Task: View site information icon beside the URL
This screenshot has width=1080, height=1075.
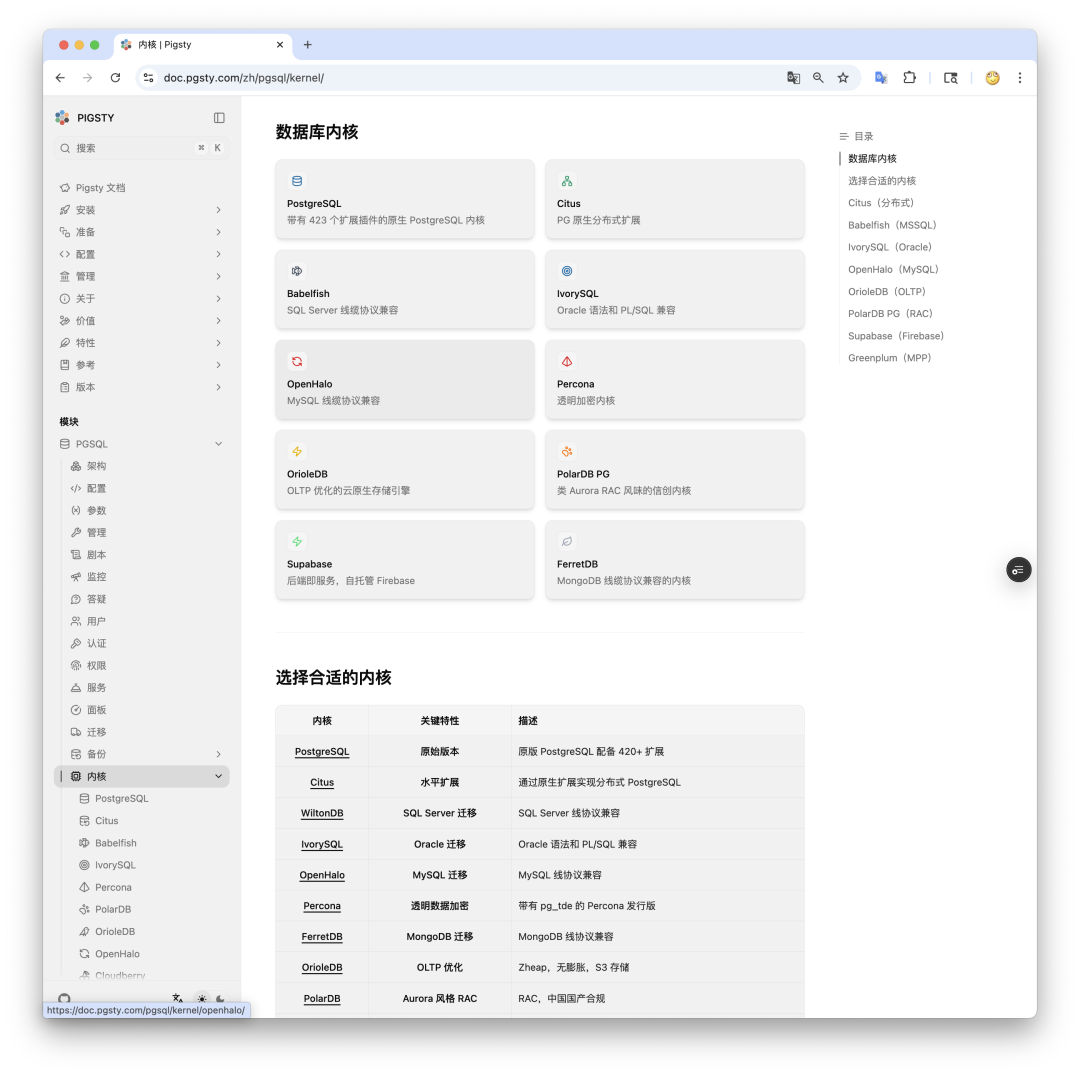Action: [148, 78]
